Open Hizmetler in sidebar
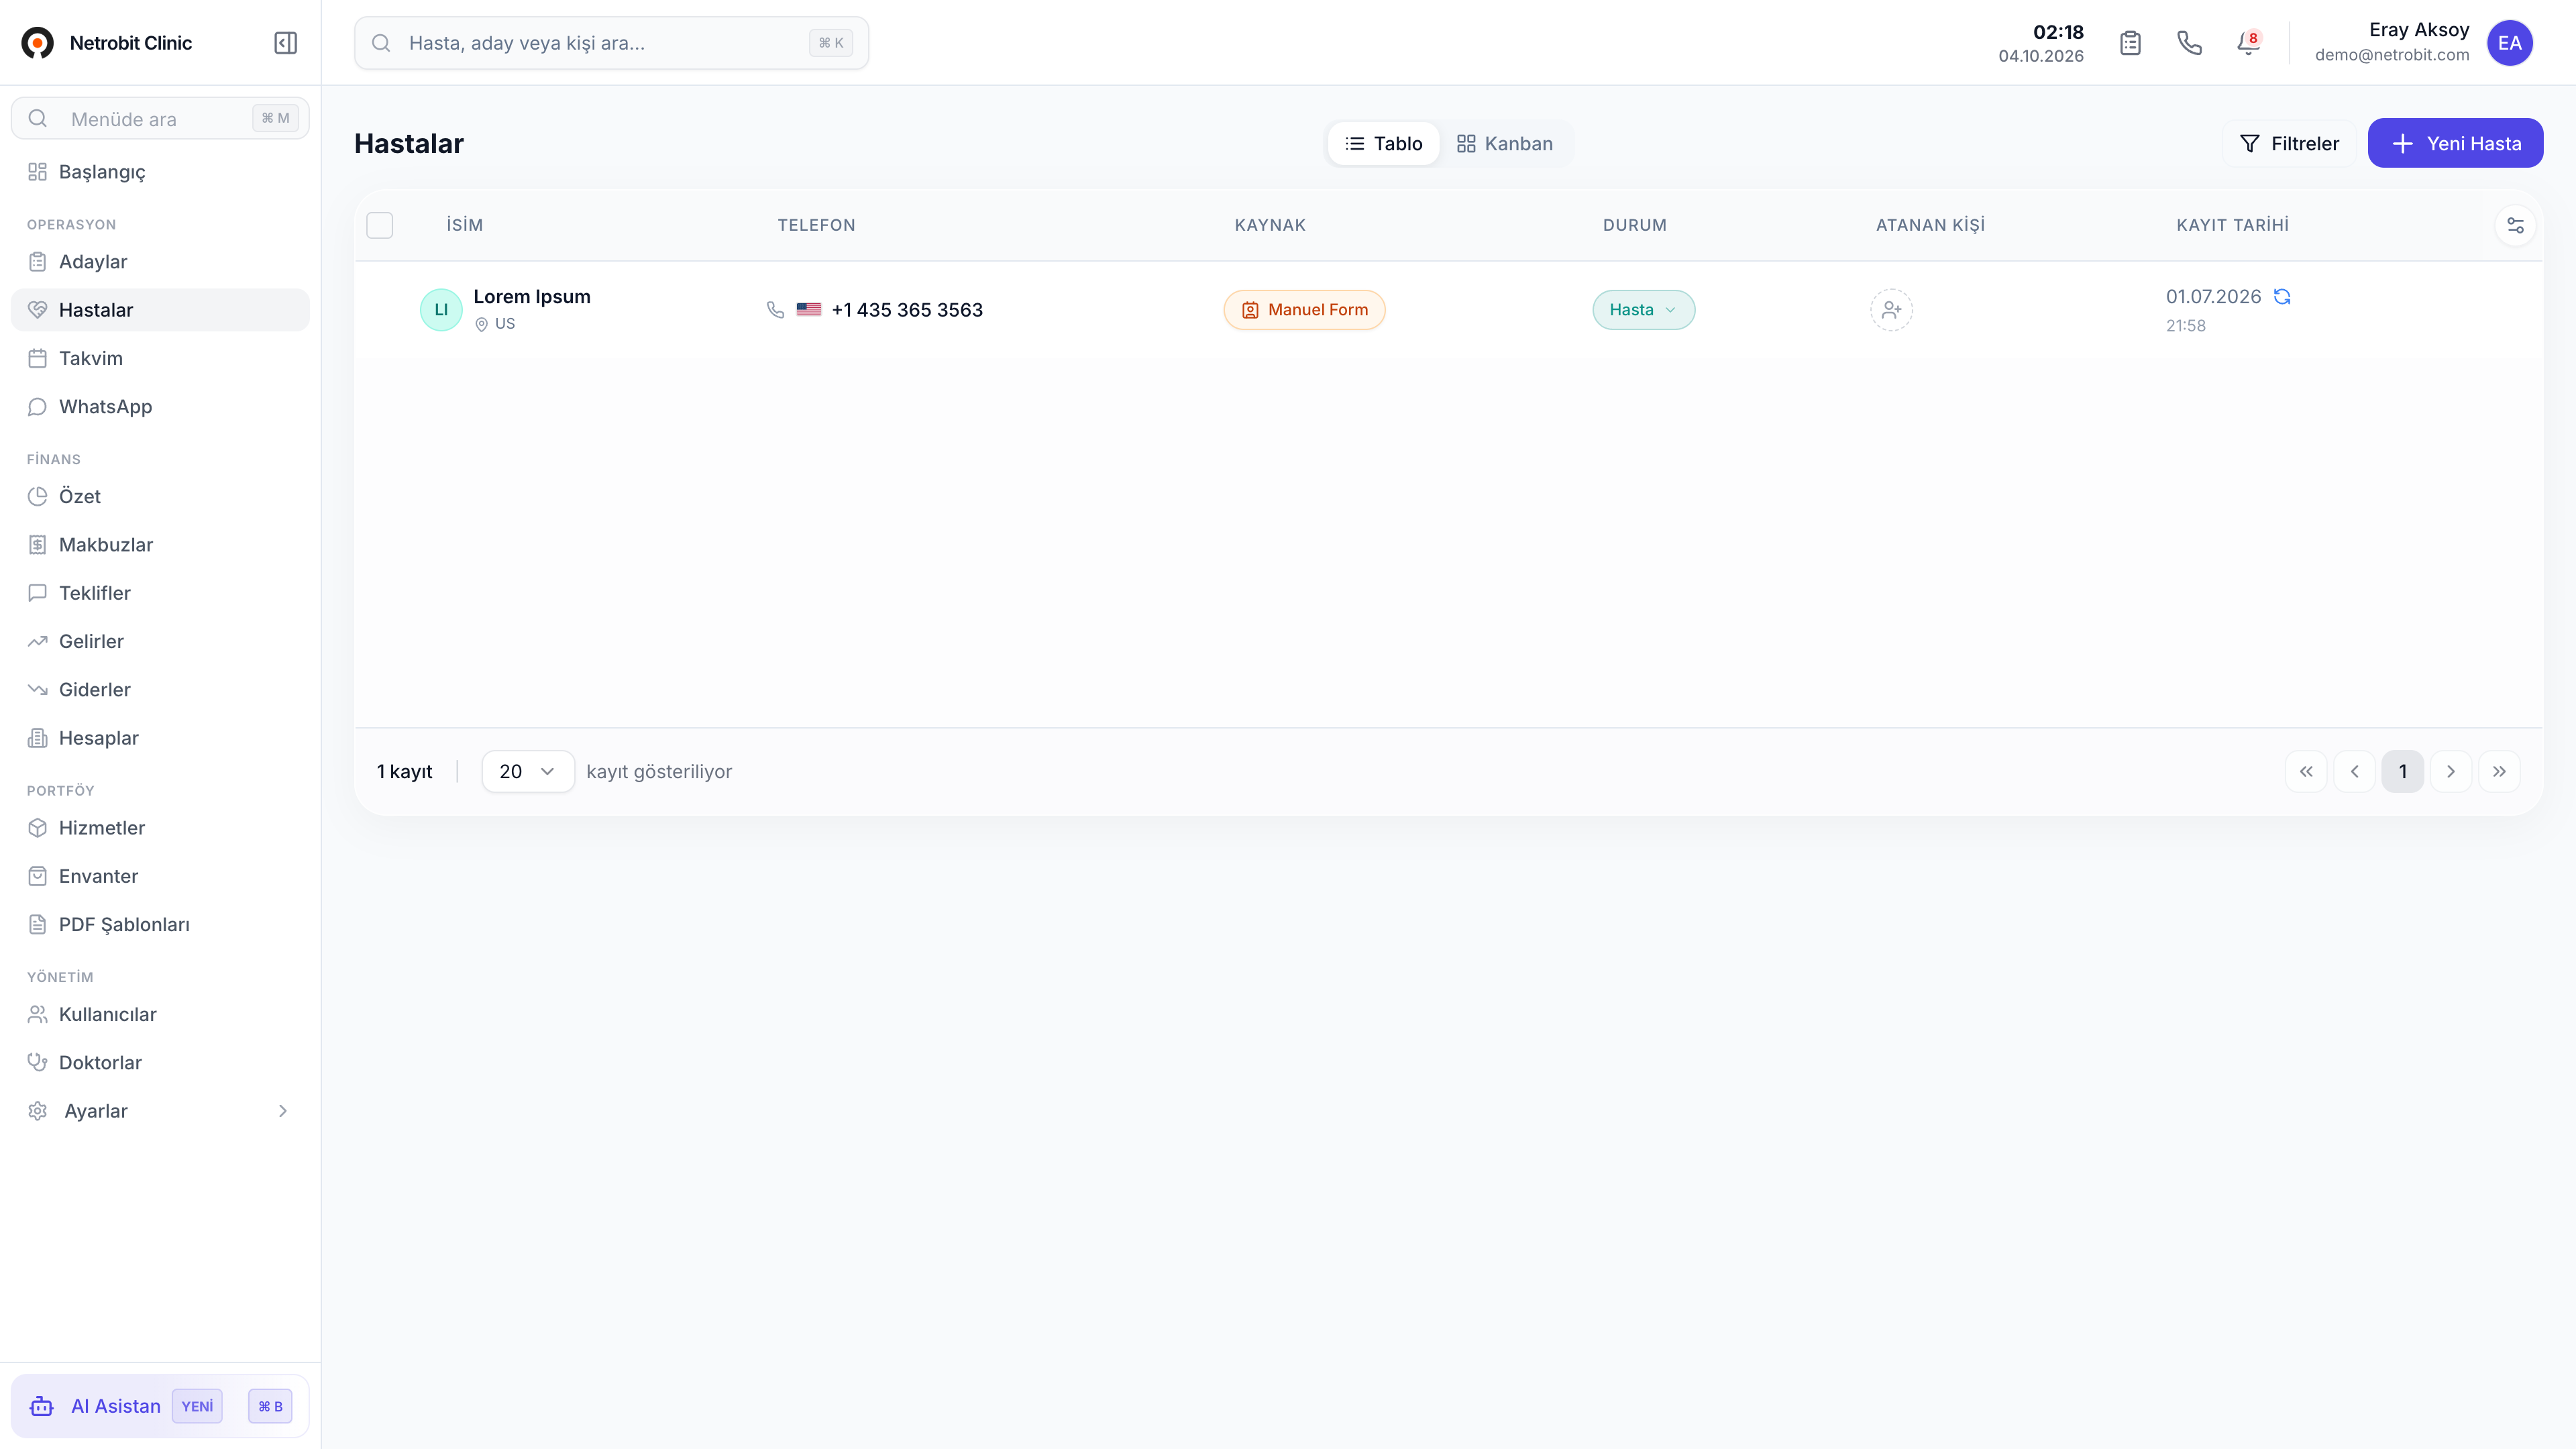The height and width of the screenshot is (1449, 2576). [x=160, y=828]
